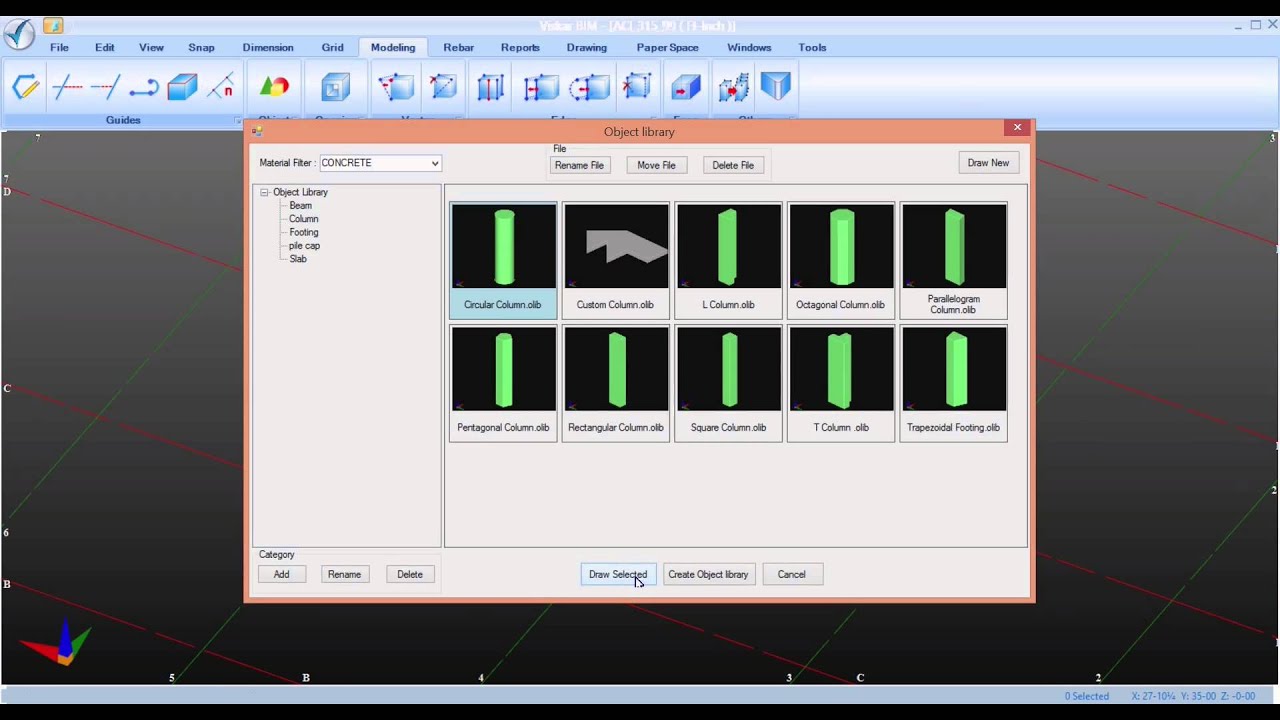Open the Windows tab

(x=749, y=47)
